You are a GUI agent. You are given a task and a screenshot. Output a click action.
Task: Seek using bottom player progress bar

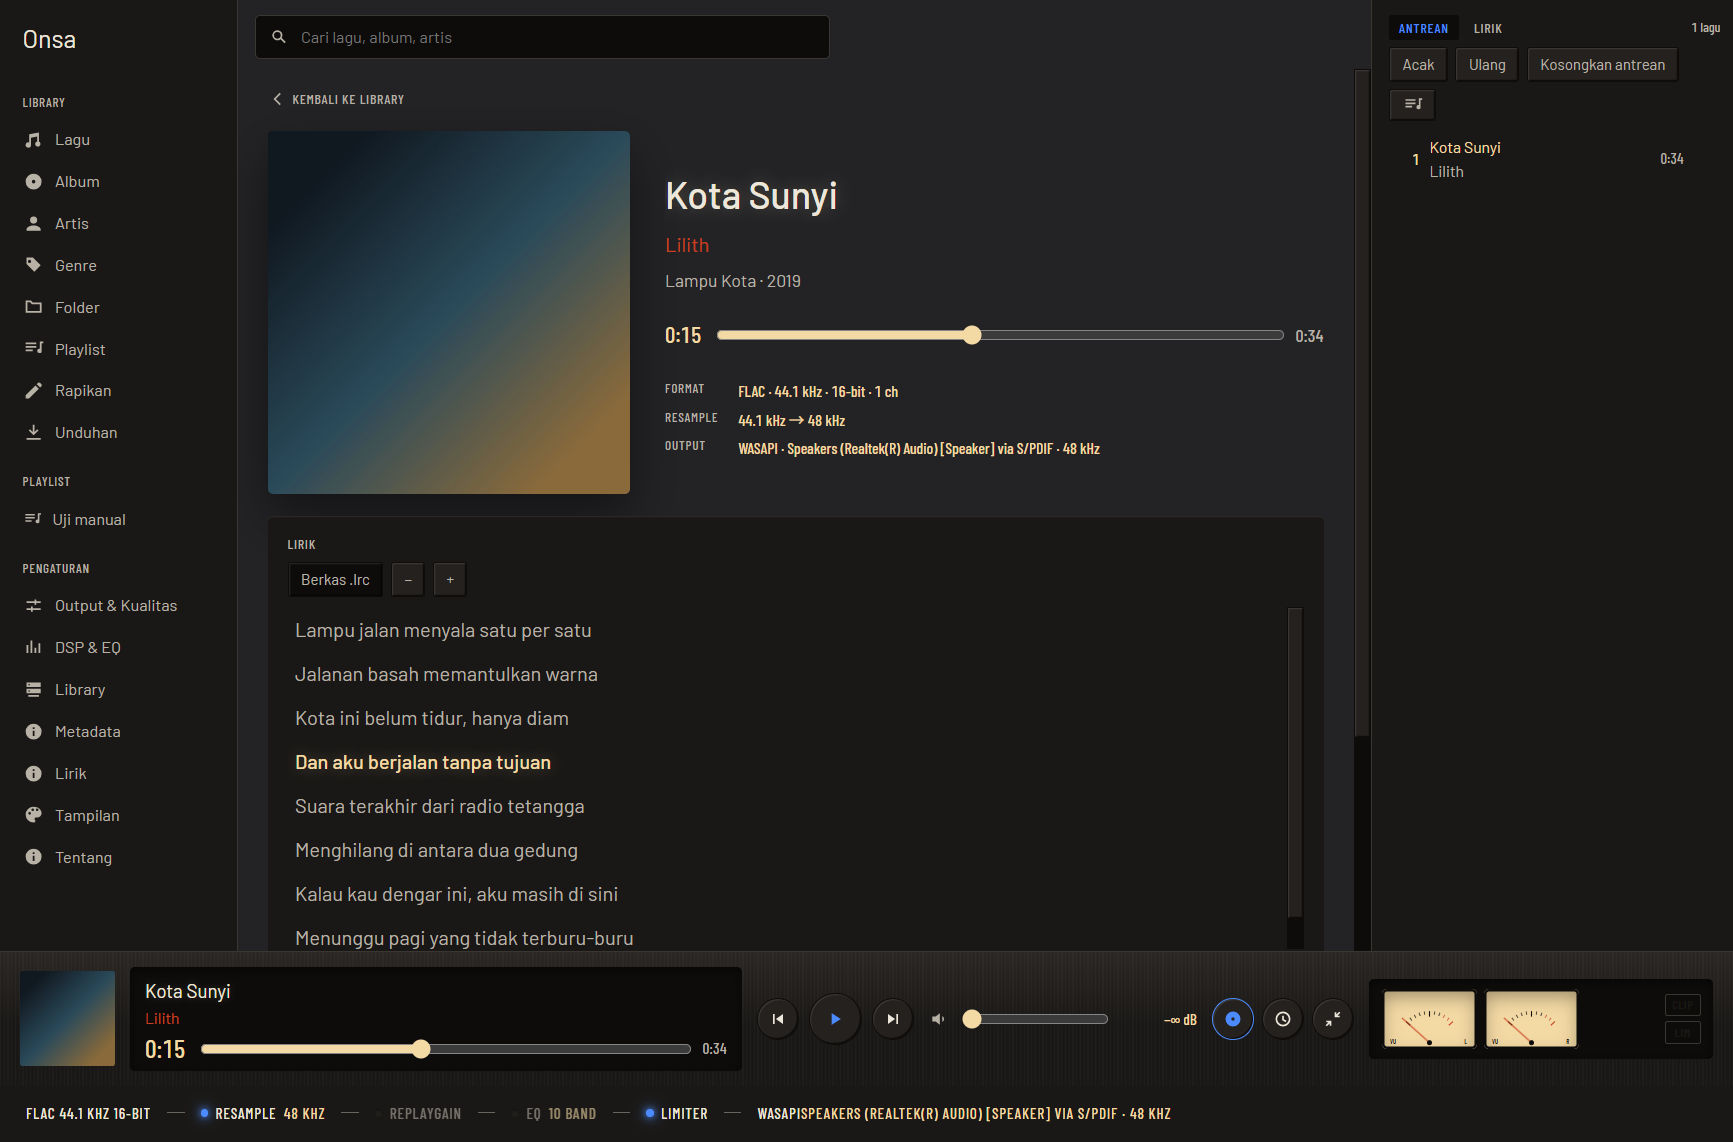[446, 1049]
